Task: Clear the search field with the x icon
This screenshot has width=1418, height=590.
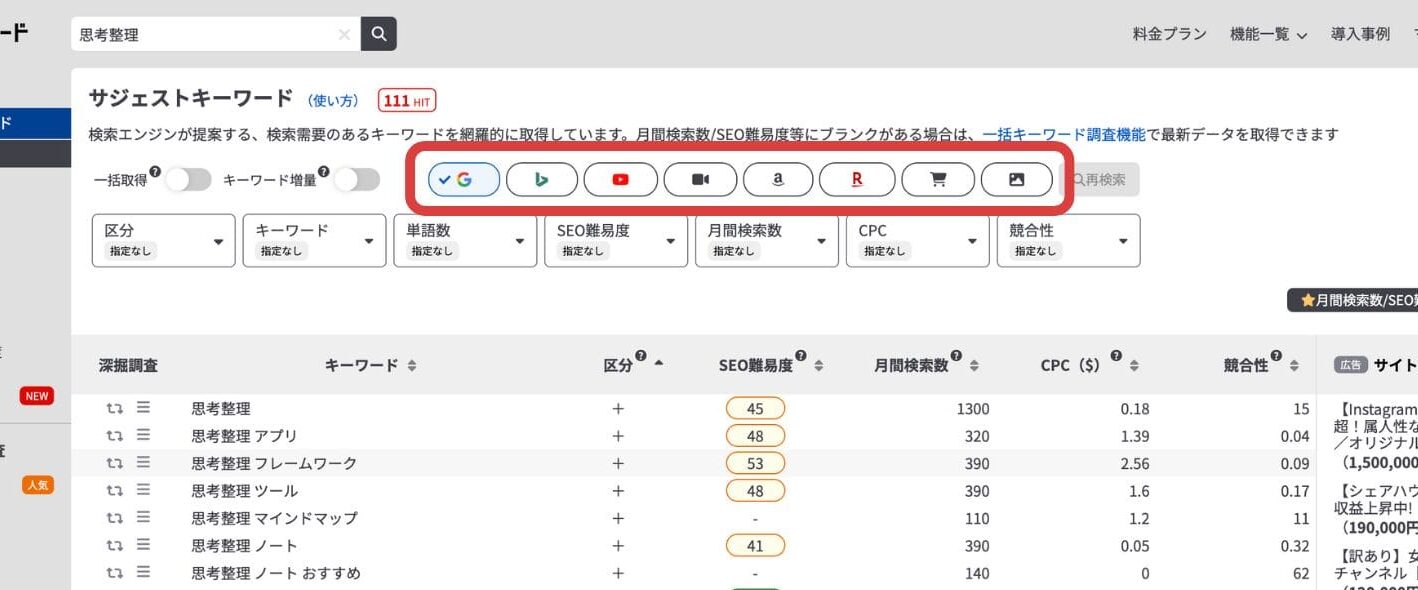Action: click(344, 34)
